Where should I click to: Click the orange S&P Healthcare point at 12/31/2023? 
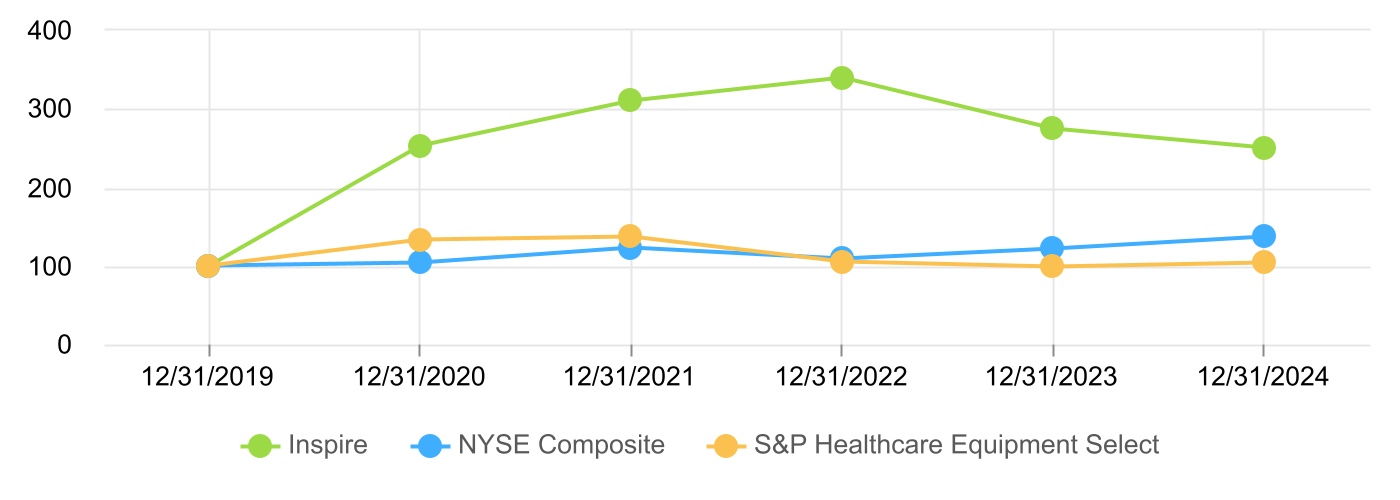(x=1052, y=266)
